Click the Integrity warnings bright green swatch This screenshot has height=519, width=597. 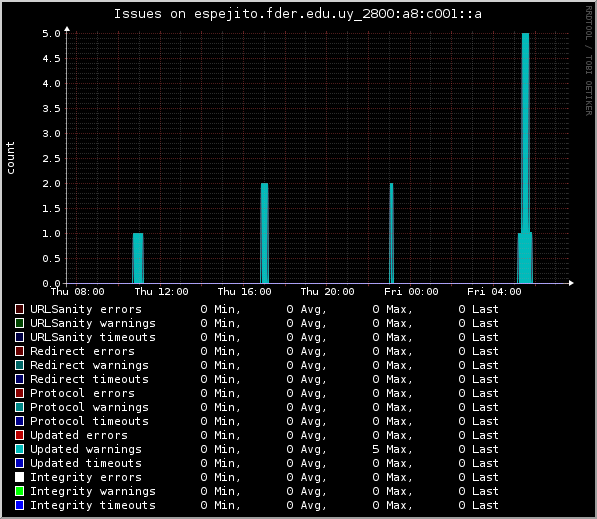[x=19, y=491]
